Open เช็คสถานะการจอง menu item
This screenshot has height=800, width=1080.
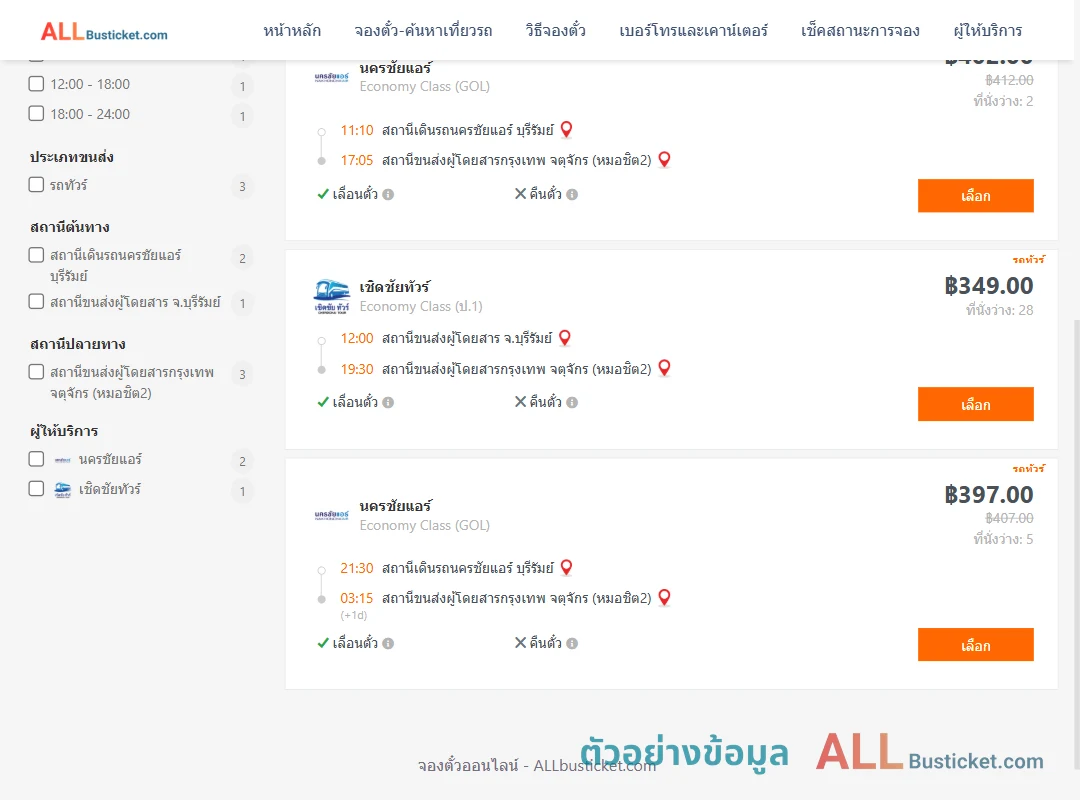[x=860, y=31]
